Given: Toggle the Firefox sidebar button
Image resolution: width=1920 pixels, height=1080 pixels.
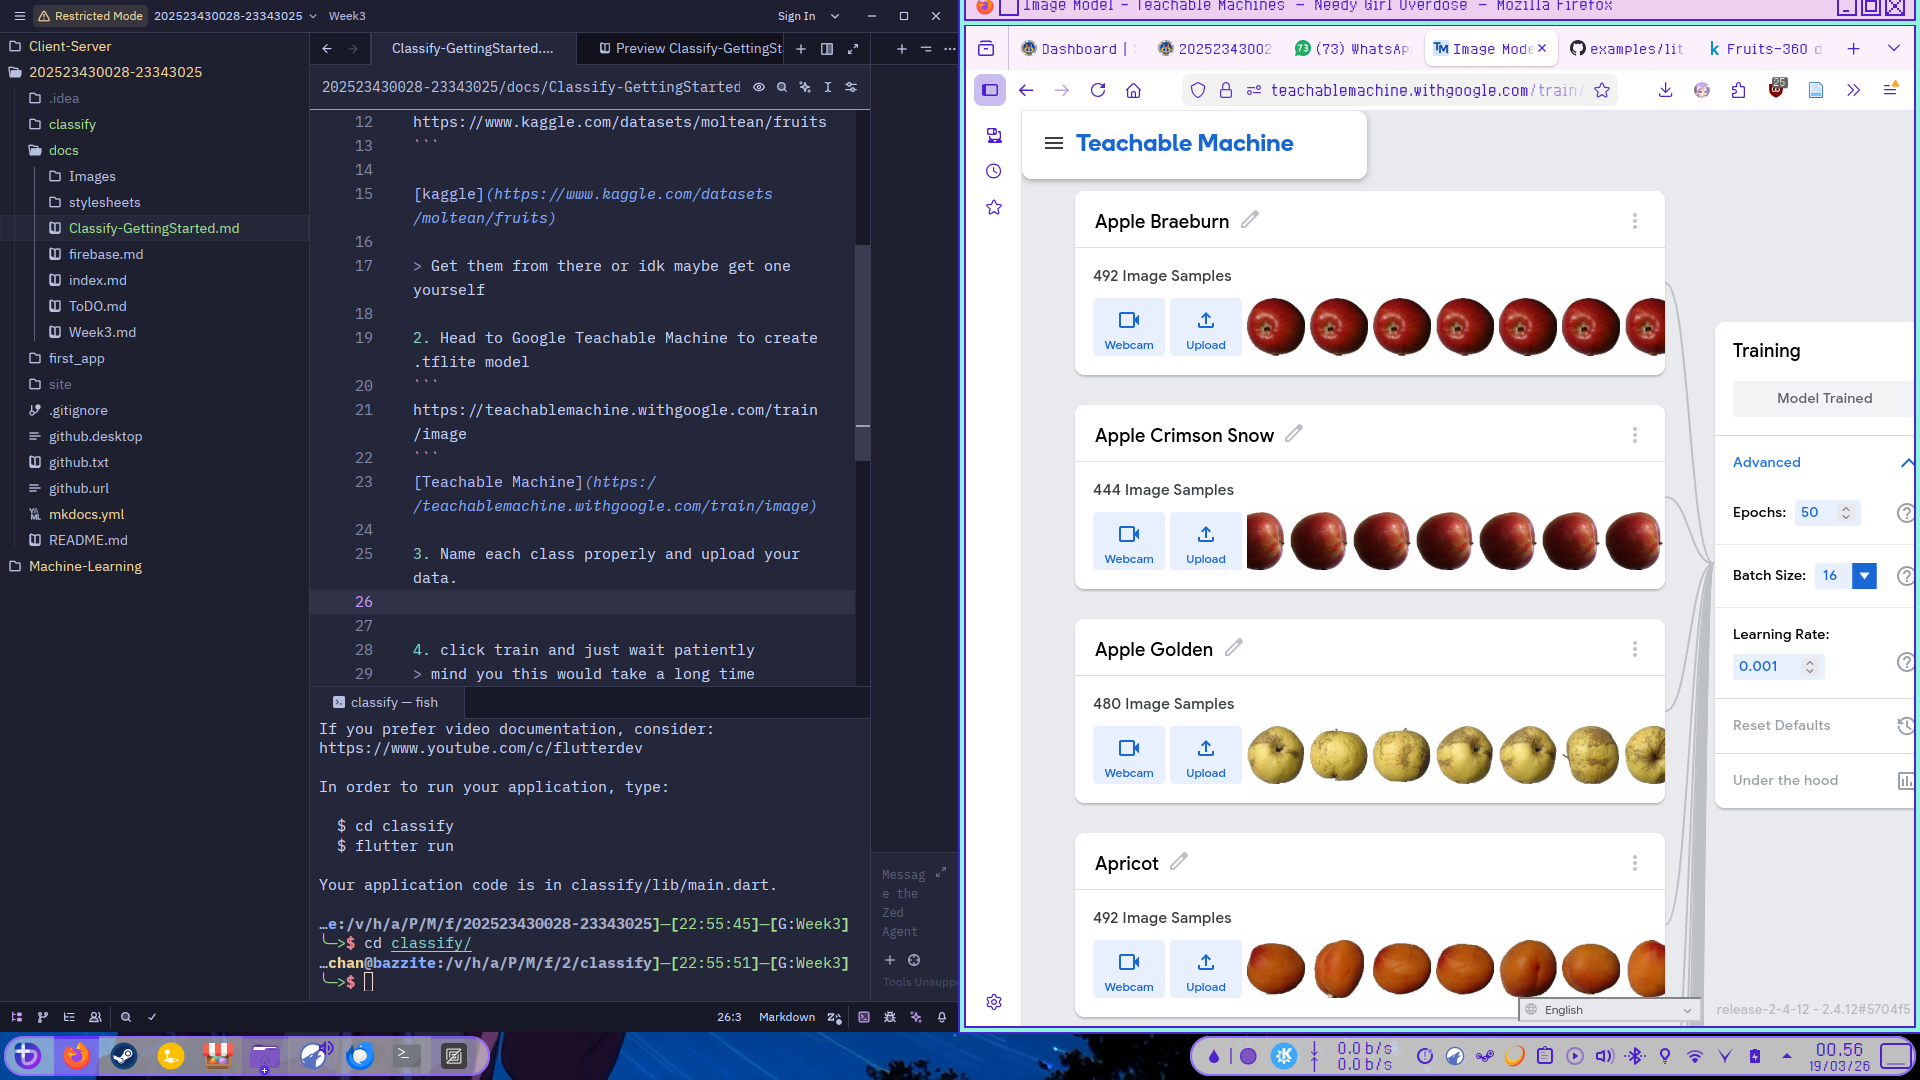Looking at the screenshot, I should point(990,90).
